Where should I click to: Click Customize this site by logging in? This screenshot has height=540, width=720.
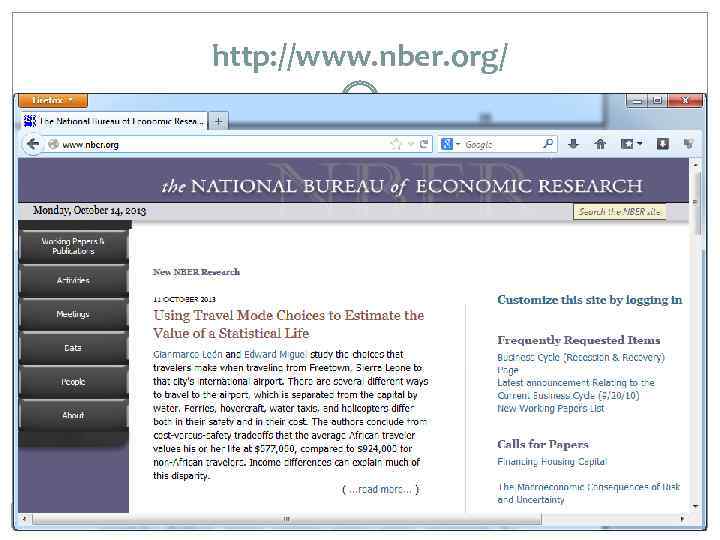tap(590, 300)
